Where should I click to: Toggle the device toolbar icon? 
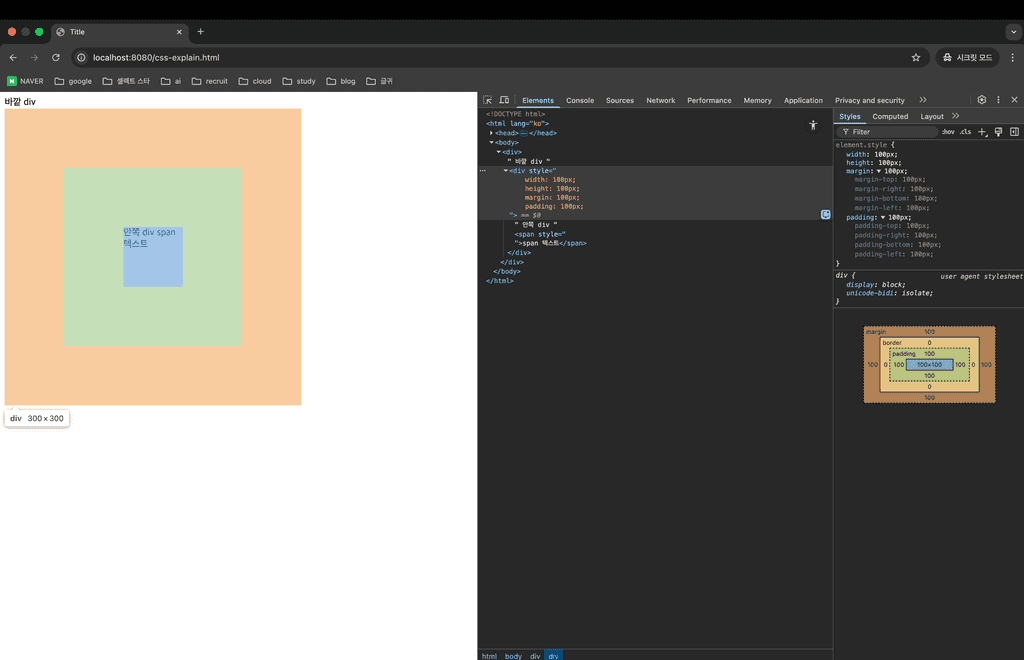click(x=504, y=100)
